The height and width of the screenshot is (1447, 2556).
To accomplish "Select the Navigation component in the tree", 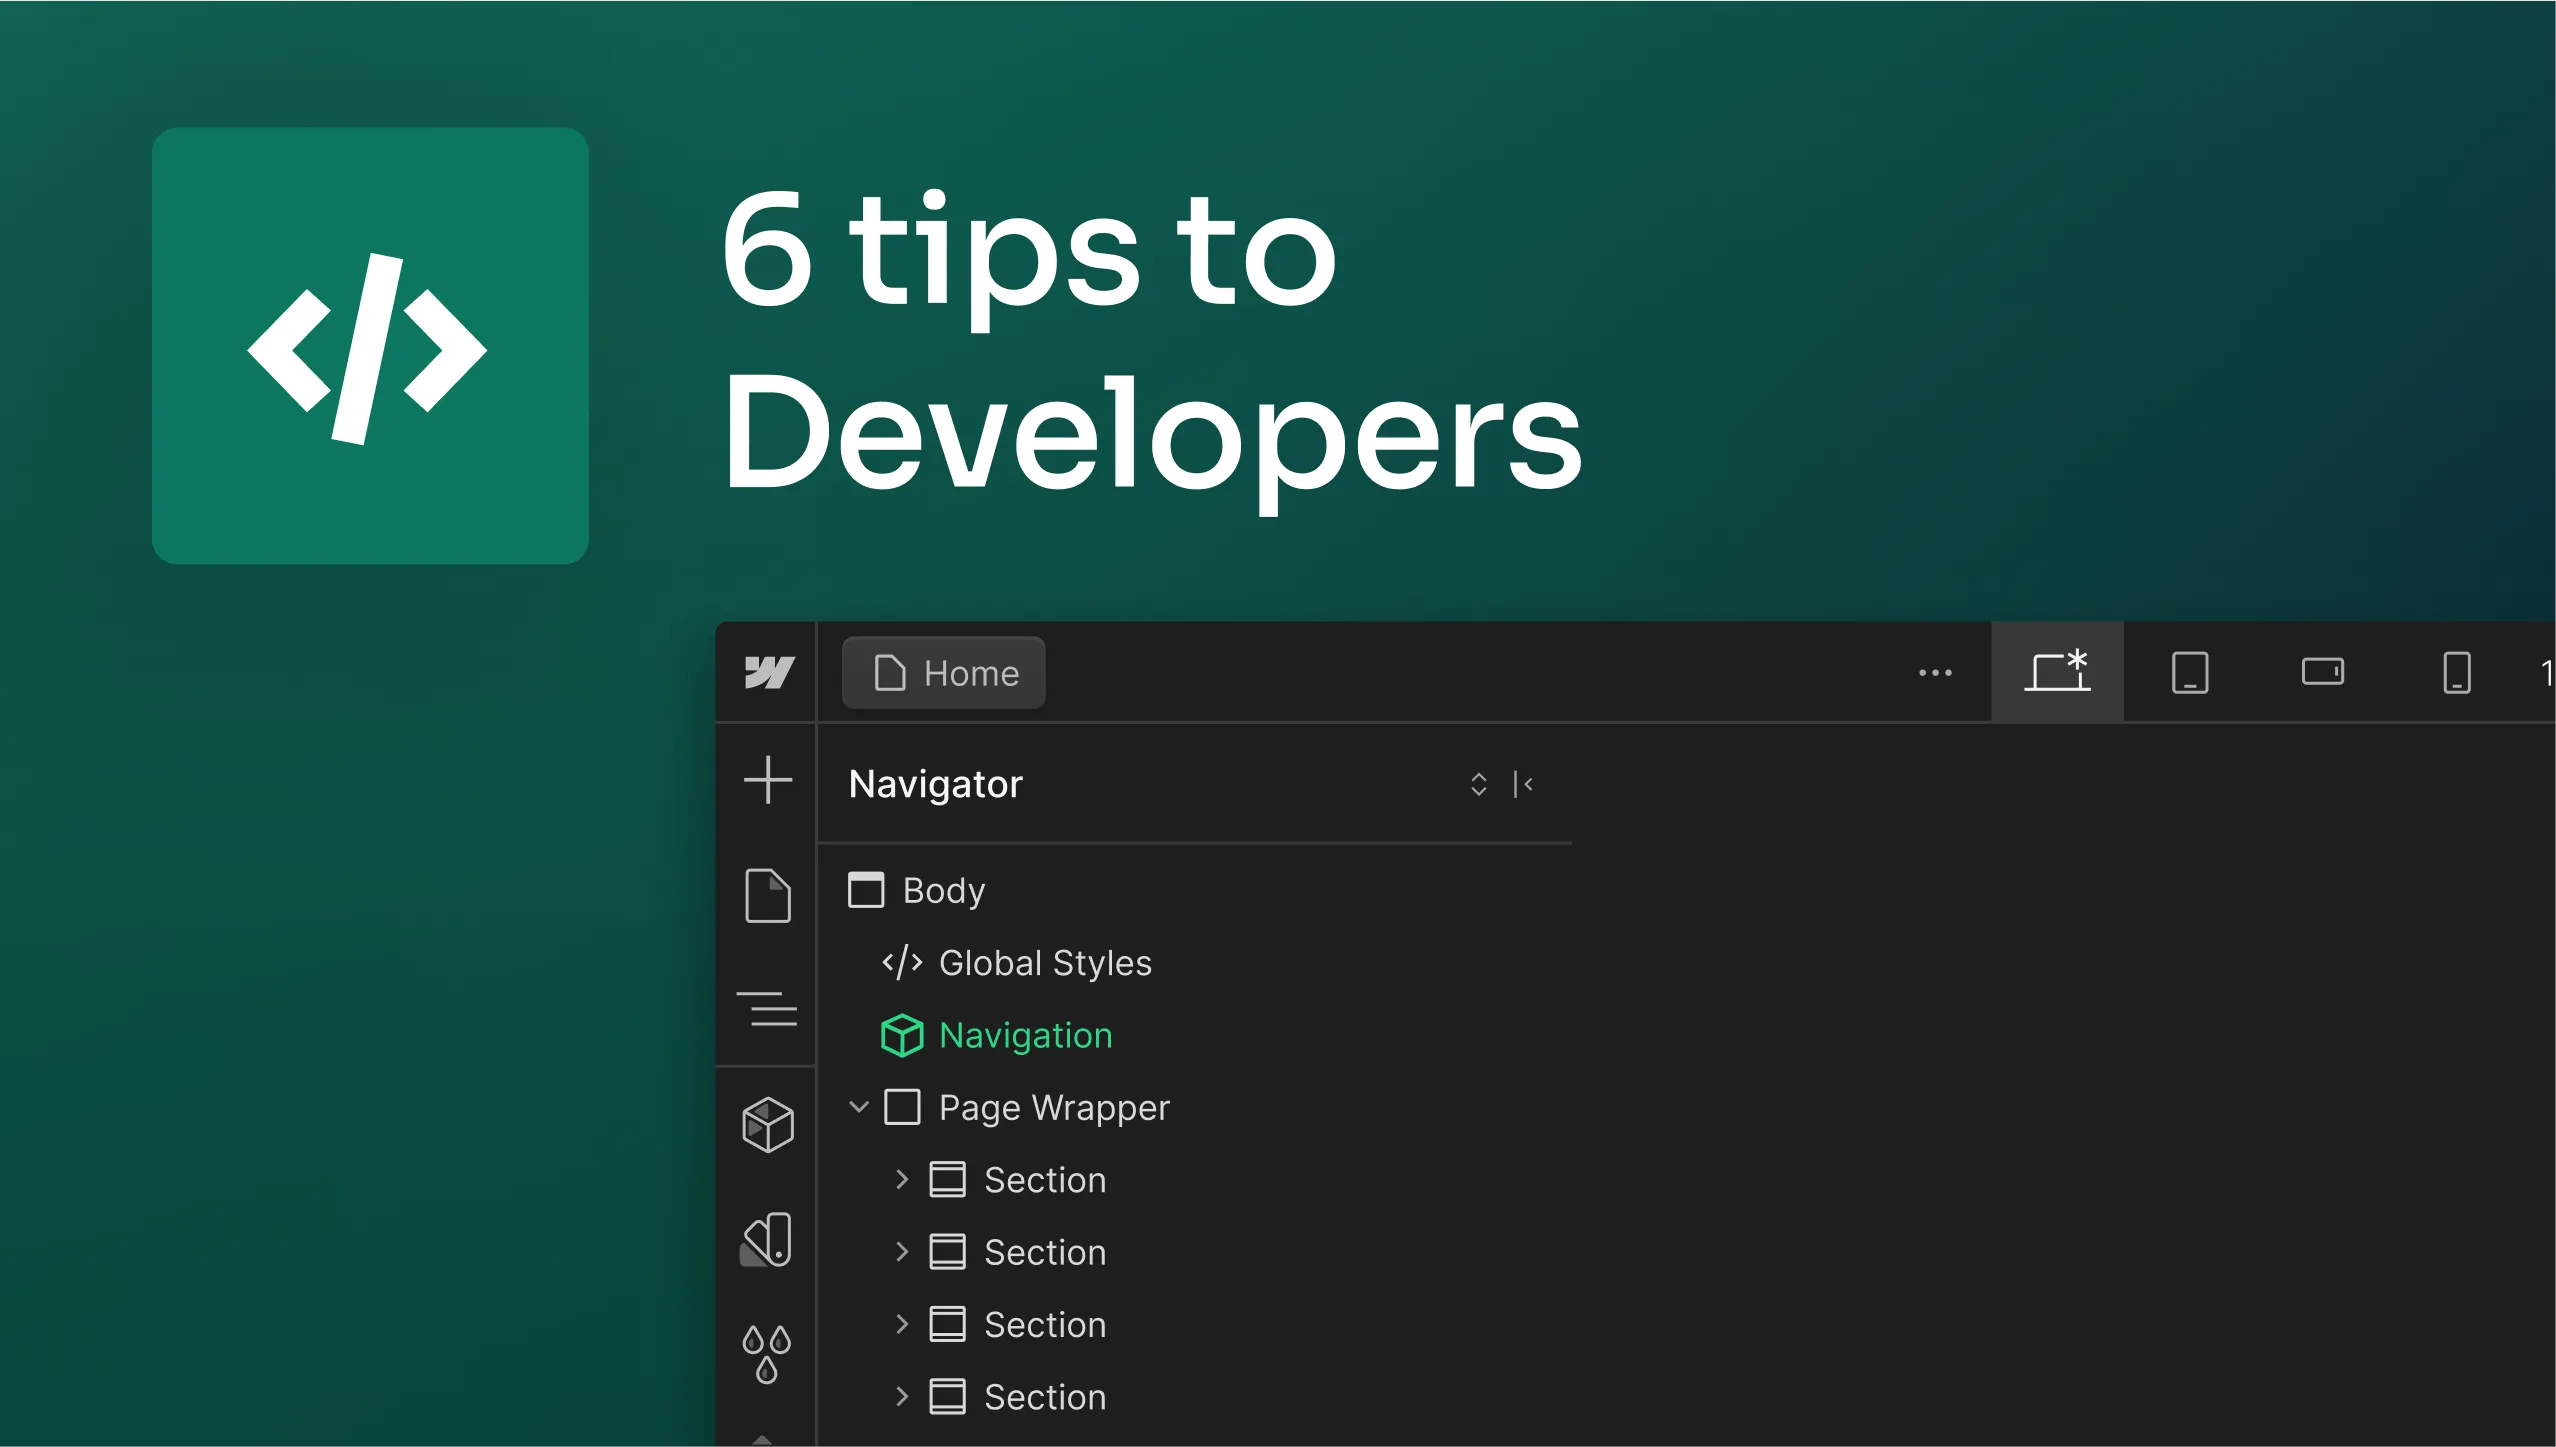I will click(x=1024, y=1035).
